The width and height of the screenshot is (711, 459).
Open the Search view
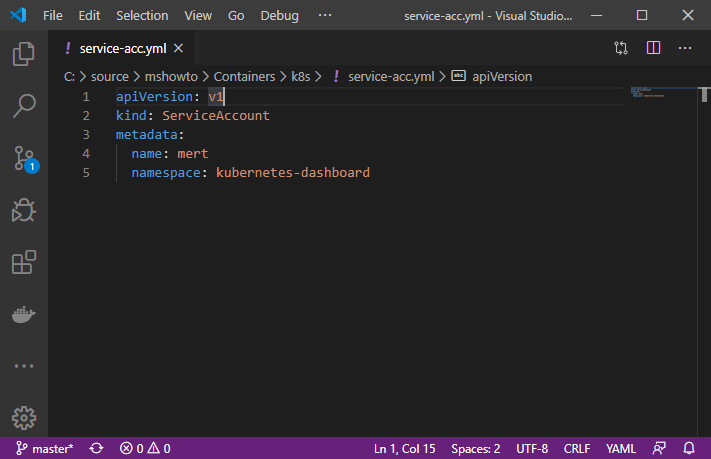pyautogui.click(x=24, y=106)
